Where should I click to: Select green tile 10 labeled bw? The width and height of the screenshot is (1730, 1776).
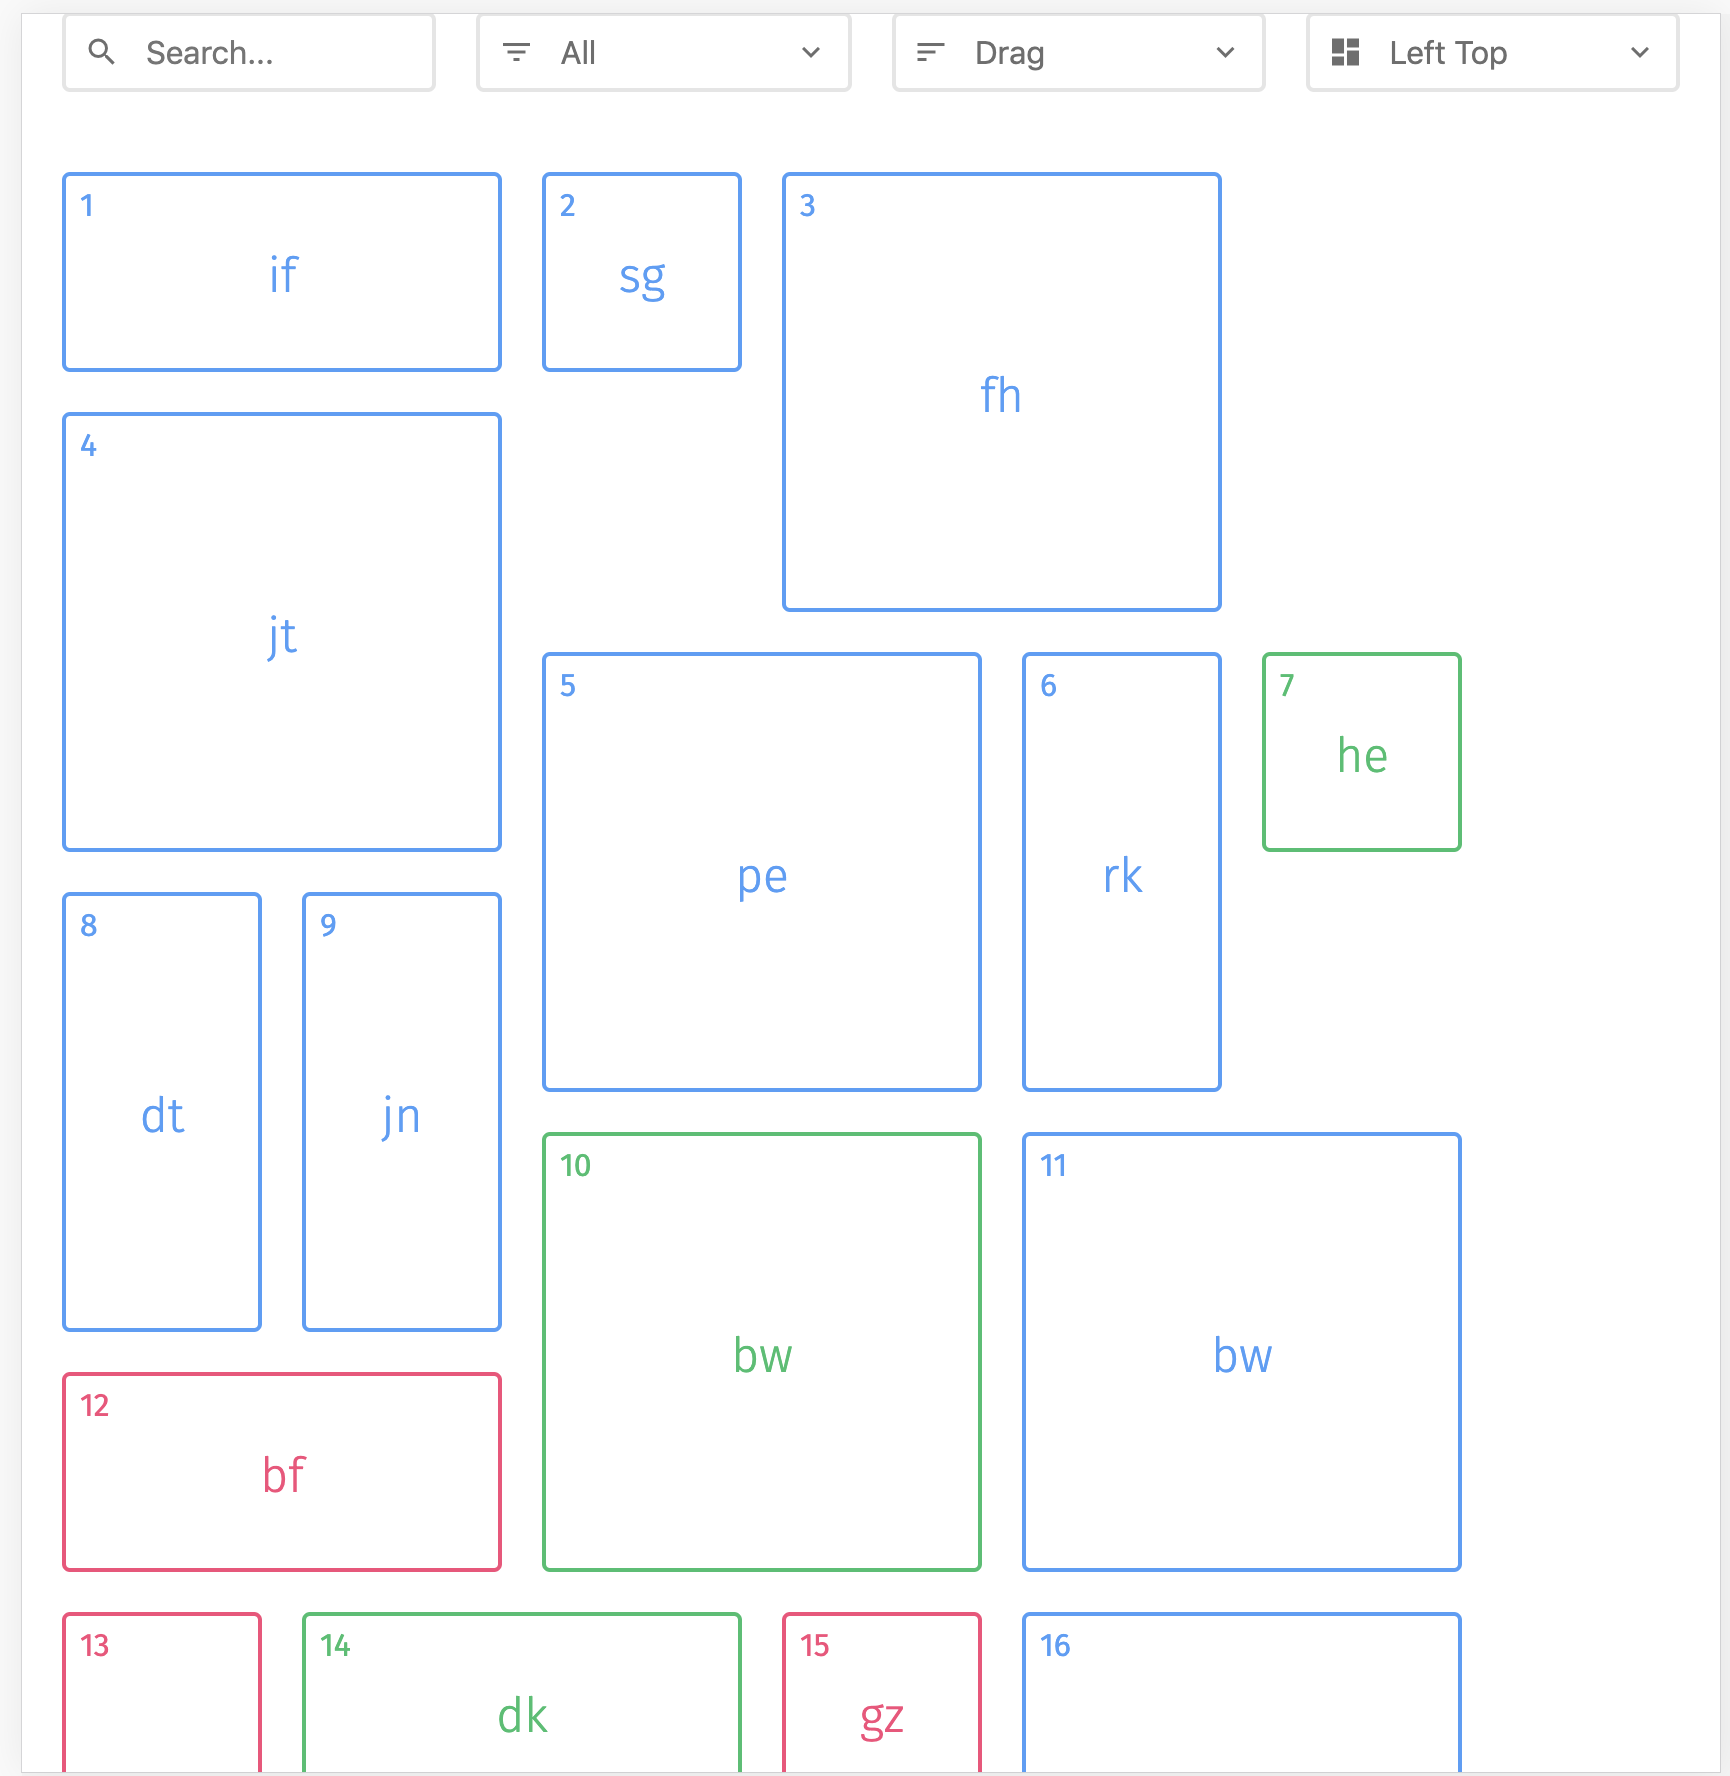pos(762,1352)
